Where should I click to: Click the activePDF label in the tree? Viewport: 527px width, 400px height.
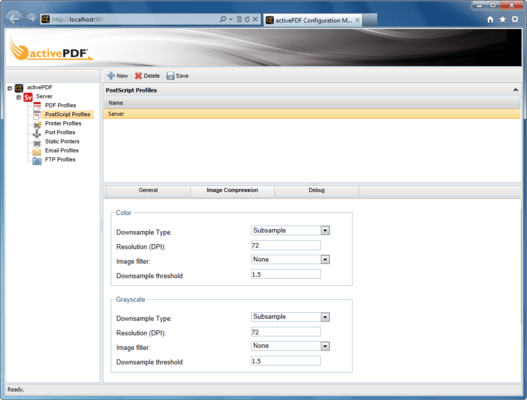click(x=39, y=87)
